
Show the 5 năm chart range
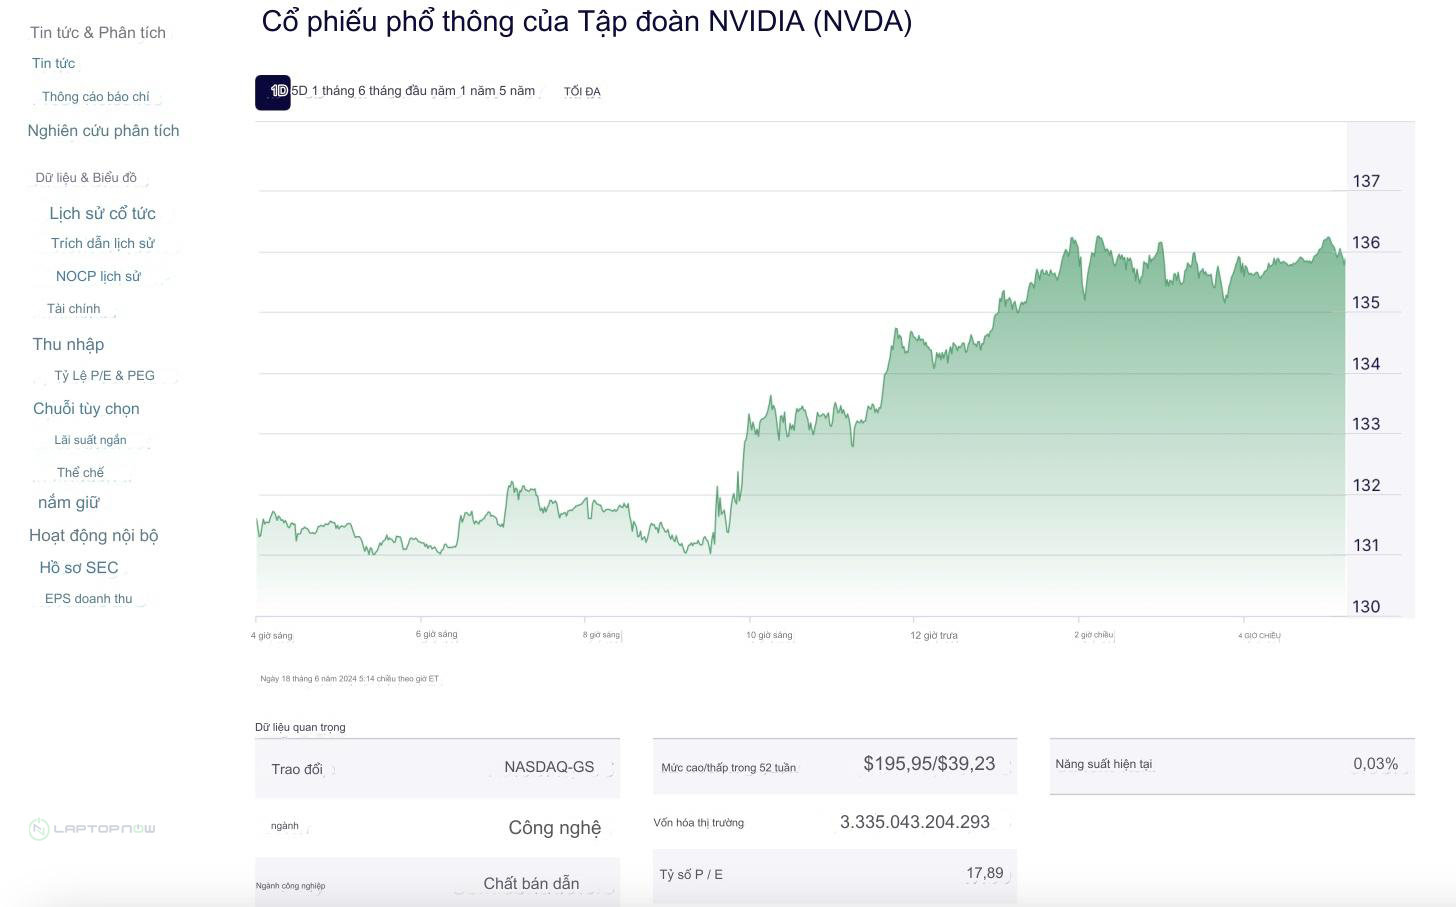517,91
